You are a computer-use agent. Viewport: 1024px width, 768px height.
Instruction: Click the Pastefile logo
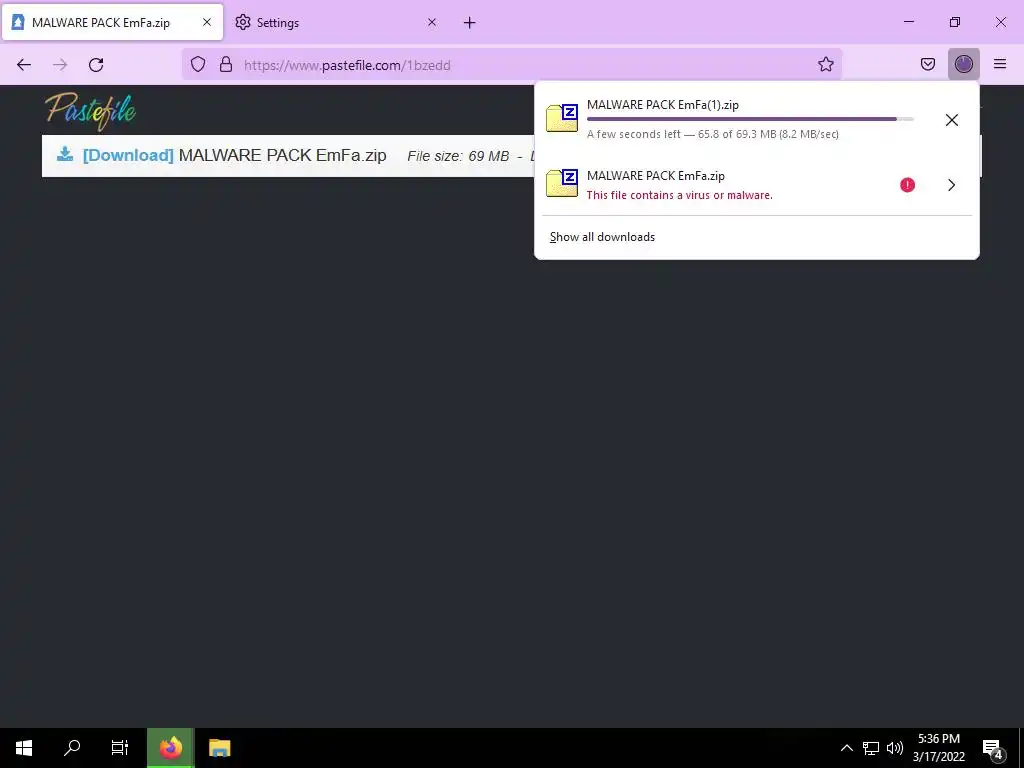tap(90, 111)
